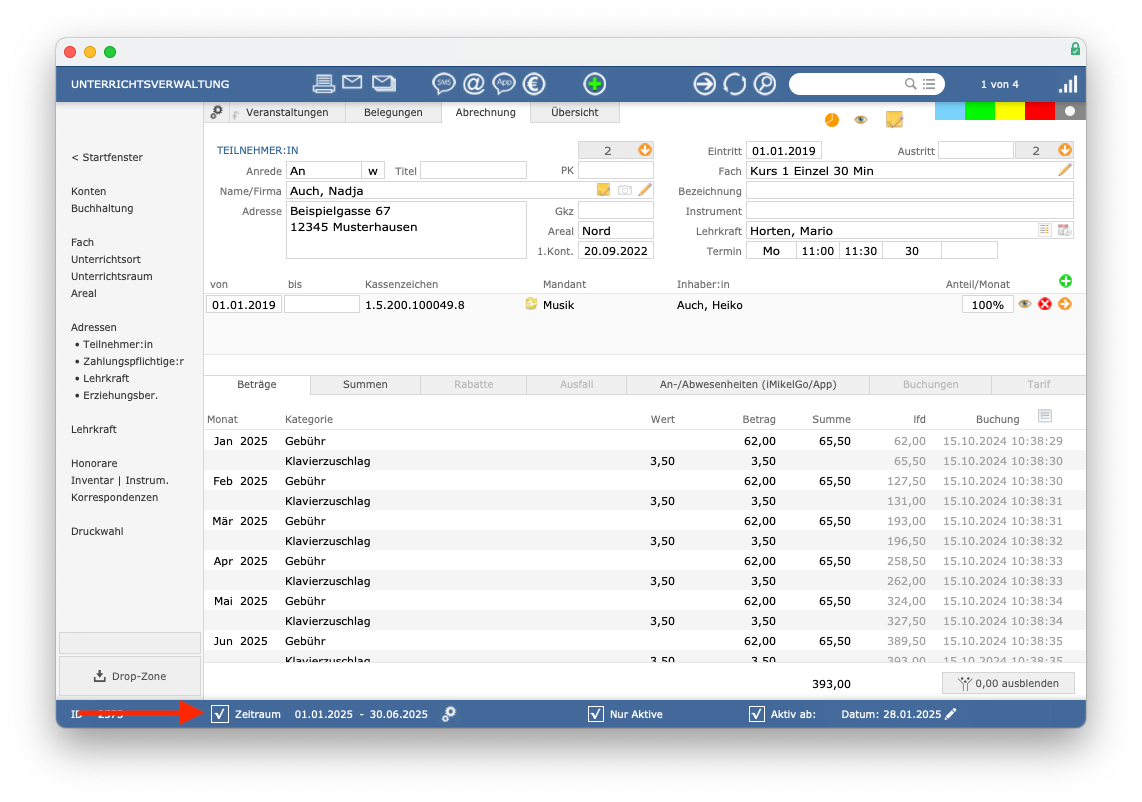The height and width of the screenshot is (802, 1142).
Task: Click the Euro currency icon
Action: [x=534, y=84]
